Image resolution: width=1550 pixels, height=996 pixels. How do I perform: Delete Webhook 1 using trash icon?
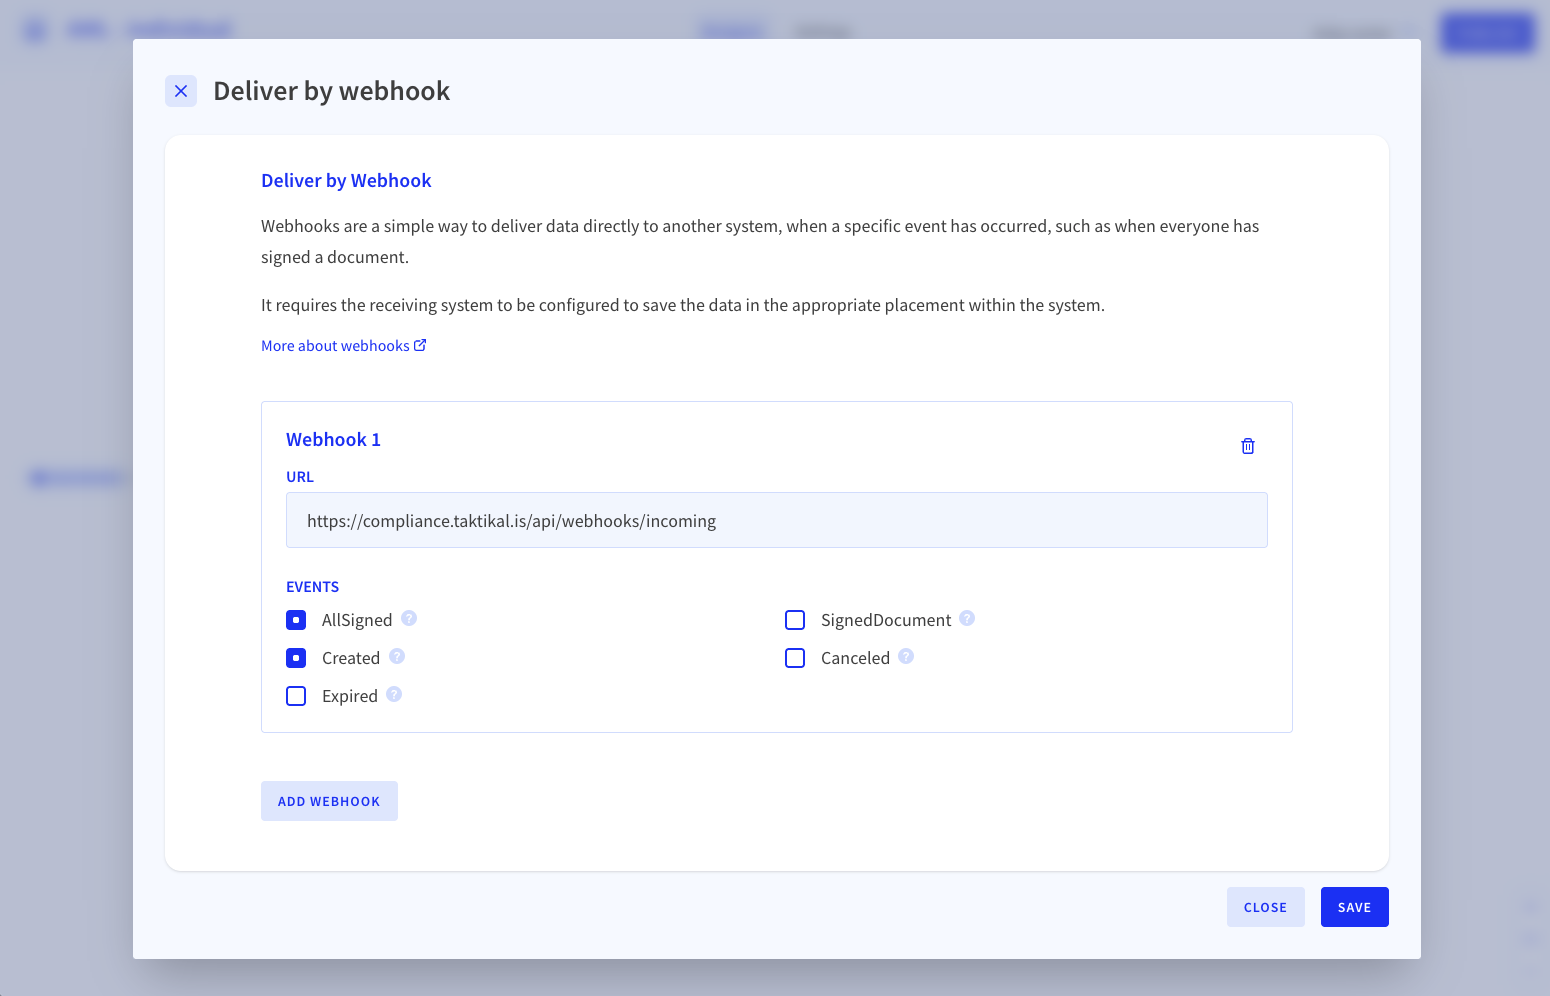point(1248,446)
